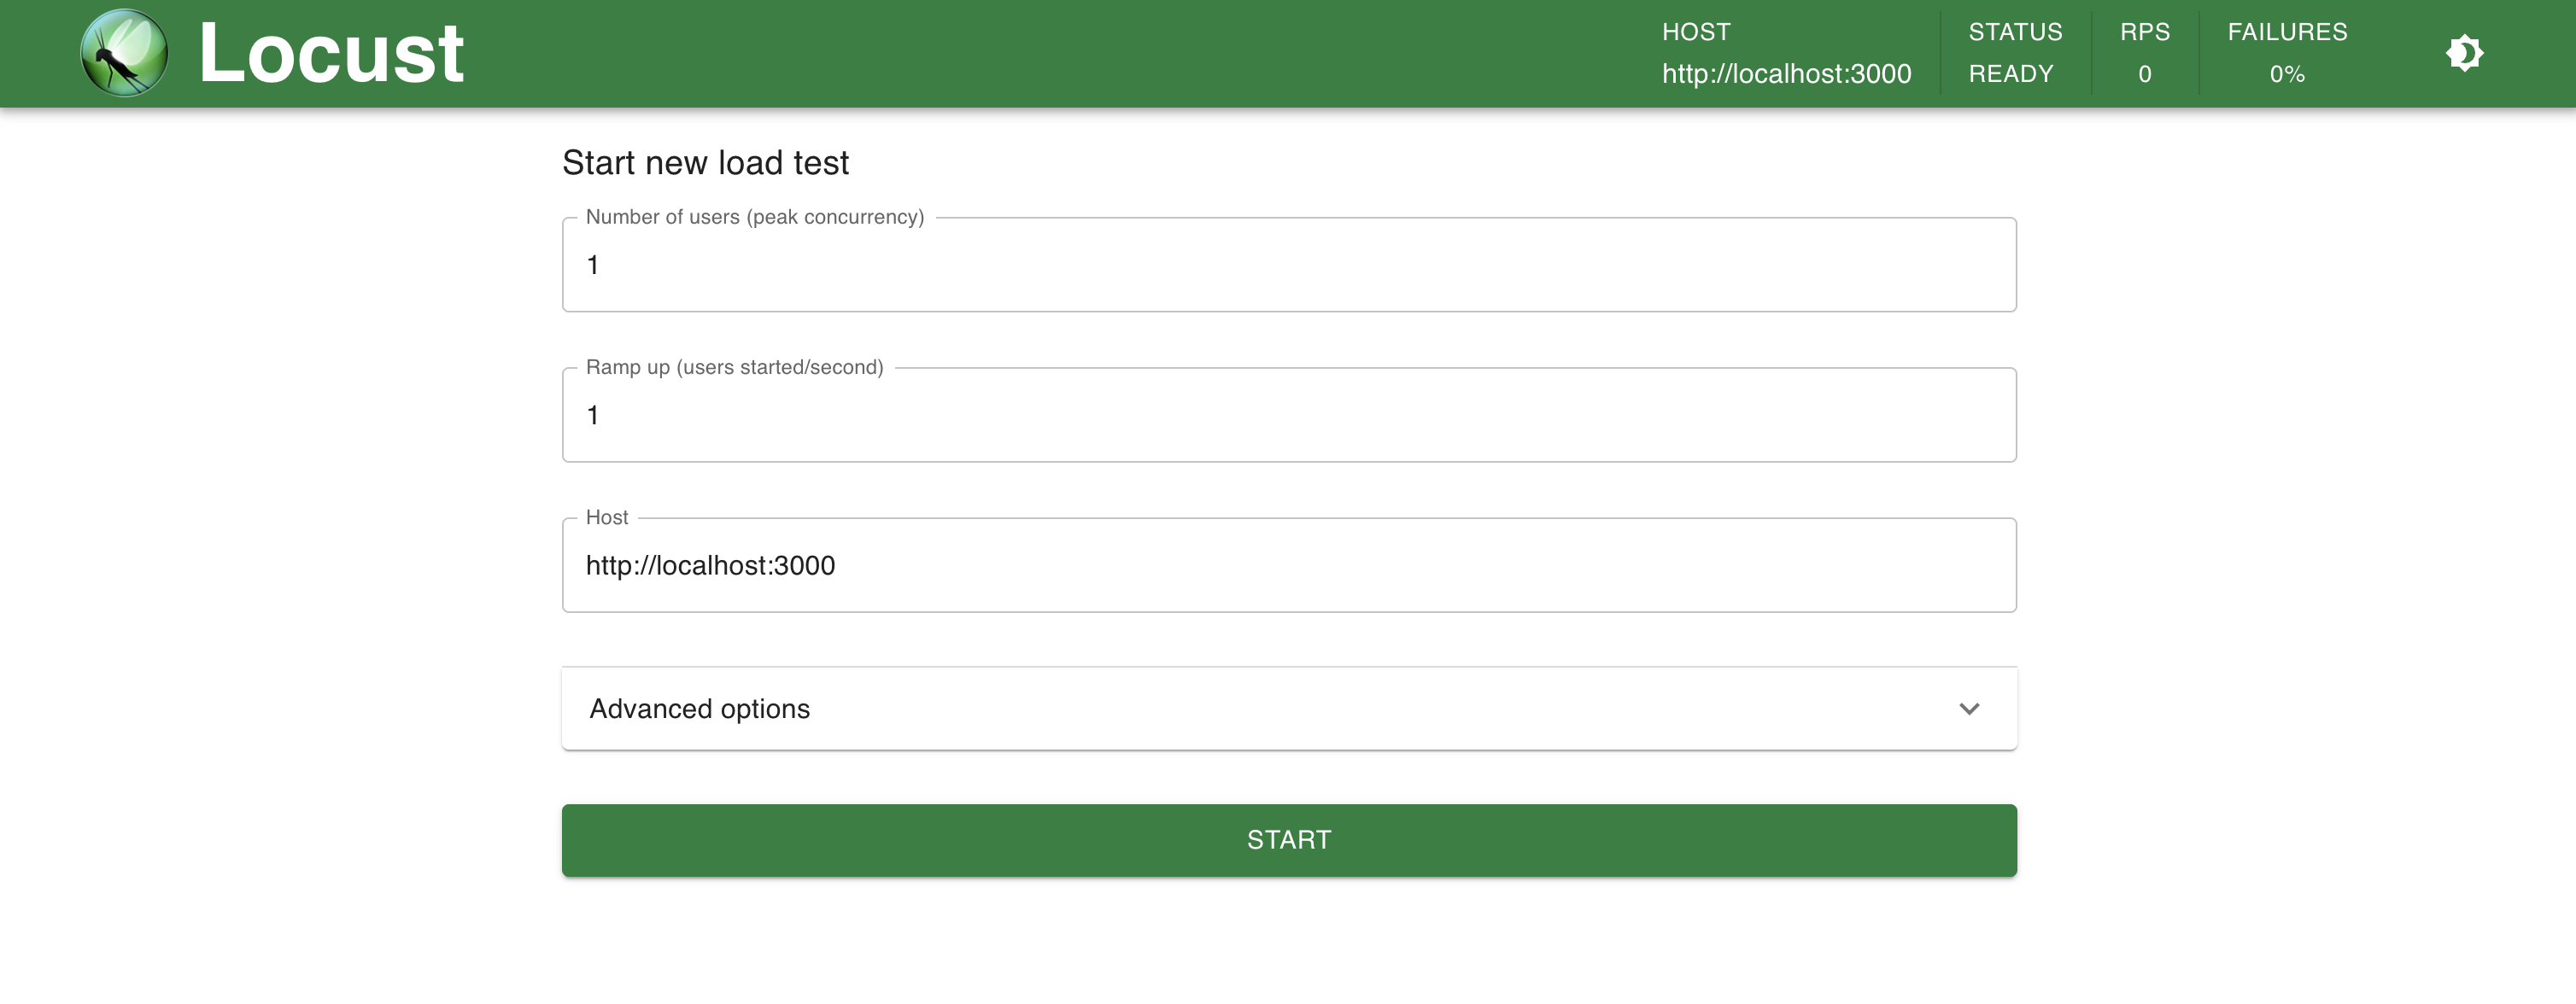Click into the Ramp up input field
The height and width of the screenshot is (1004, 2576).
click(1288, 415)
